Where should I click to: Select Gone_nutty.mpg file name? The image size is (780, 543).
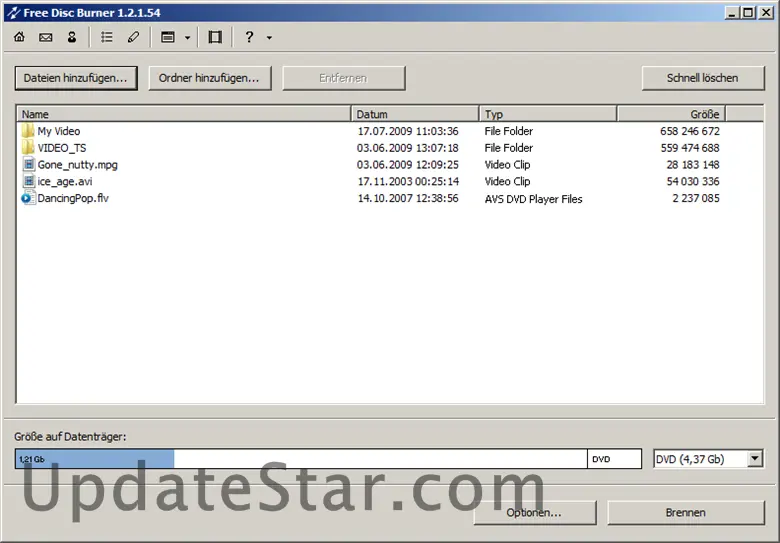[x=78, y=165]
